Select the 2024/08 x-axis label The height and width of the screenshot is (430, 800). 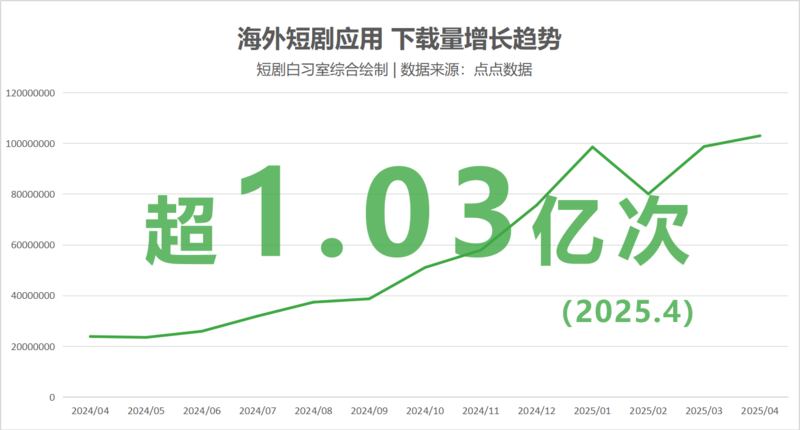point(313,410)
